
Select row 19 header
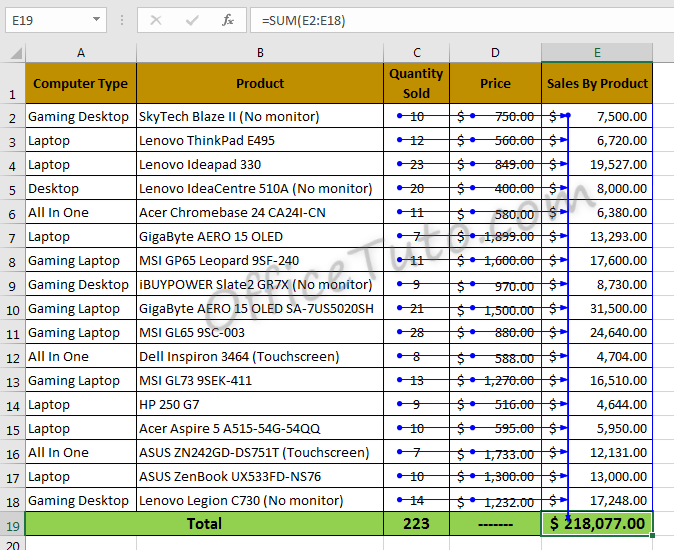pyautogui.click(x=12, y=524)
